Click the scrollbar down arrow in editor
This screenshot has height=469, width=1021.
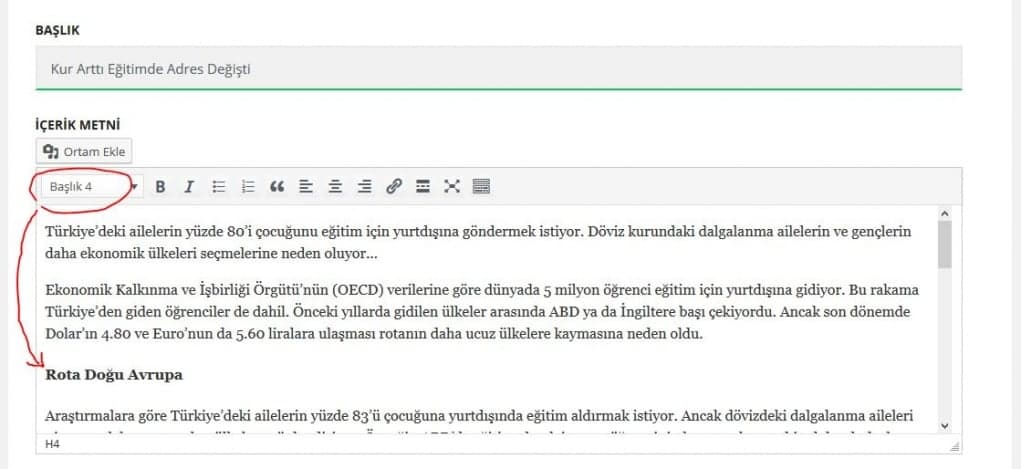point(945,425)
